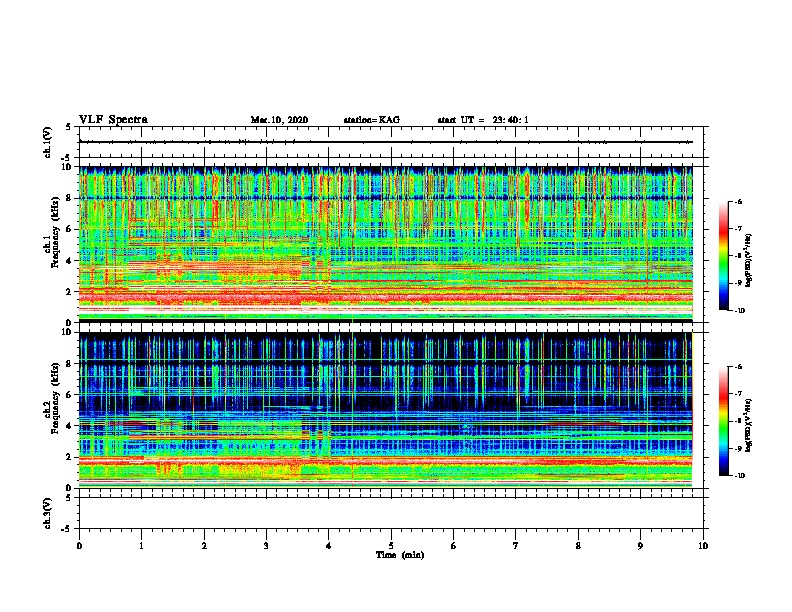
Task: Click the "6" kHz tick on ch.2 axis
Action: [70, 395]
